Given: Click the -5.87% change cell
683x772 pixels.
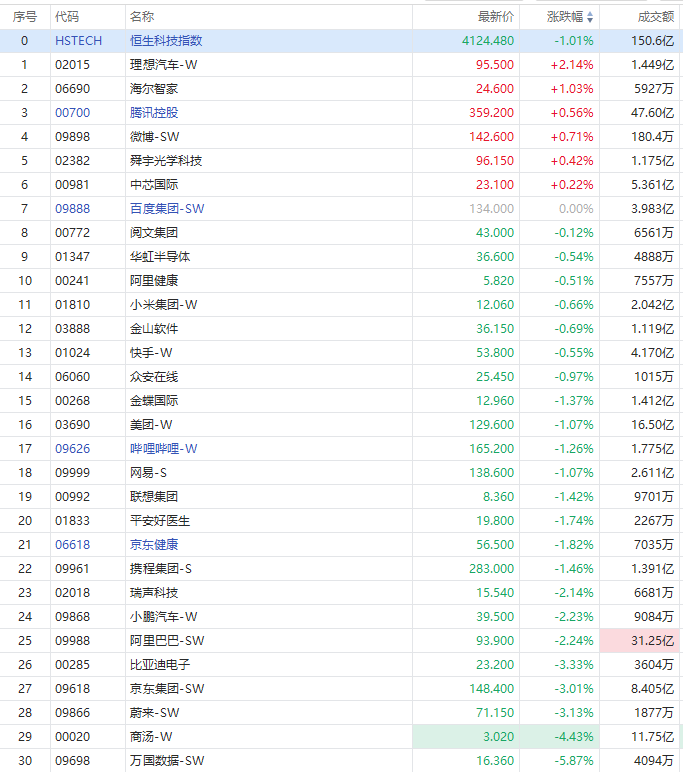Looking at the screenshot, I should [574, 761].
